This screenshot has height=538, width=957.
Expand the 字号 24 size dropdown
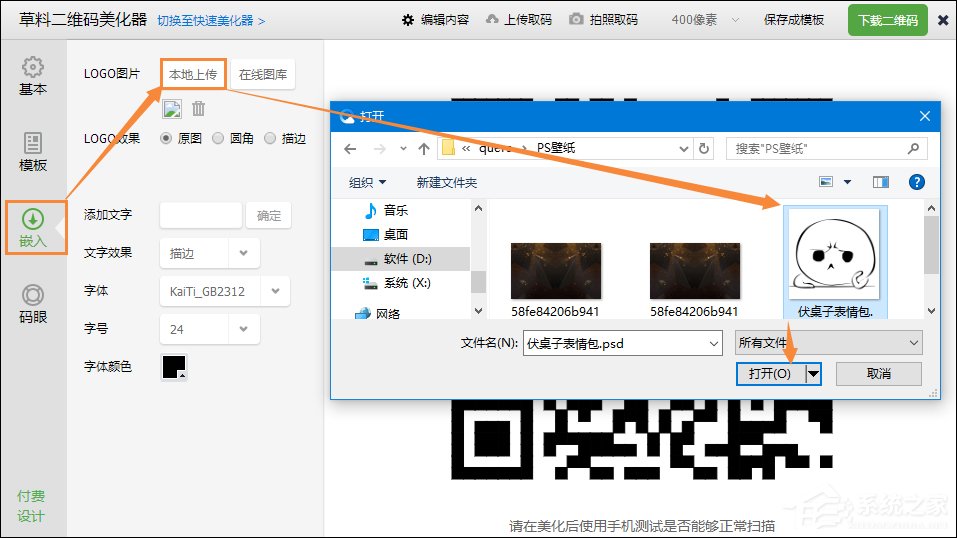tap(244, 329)
